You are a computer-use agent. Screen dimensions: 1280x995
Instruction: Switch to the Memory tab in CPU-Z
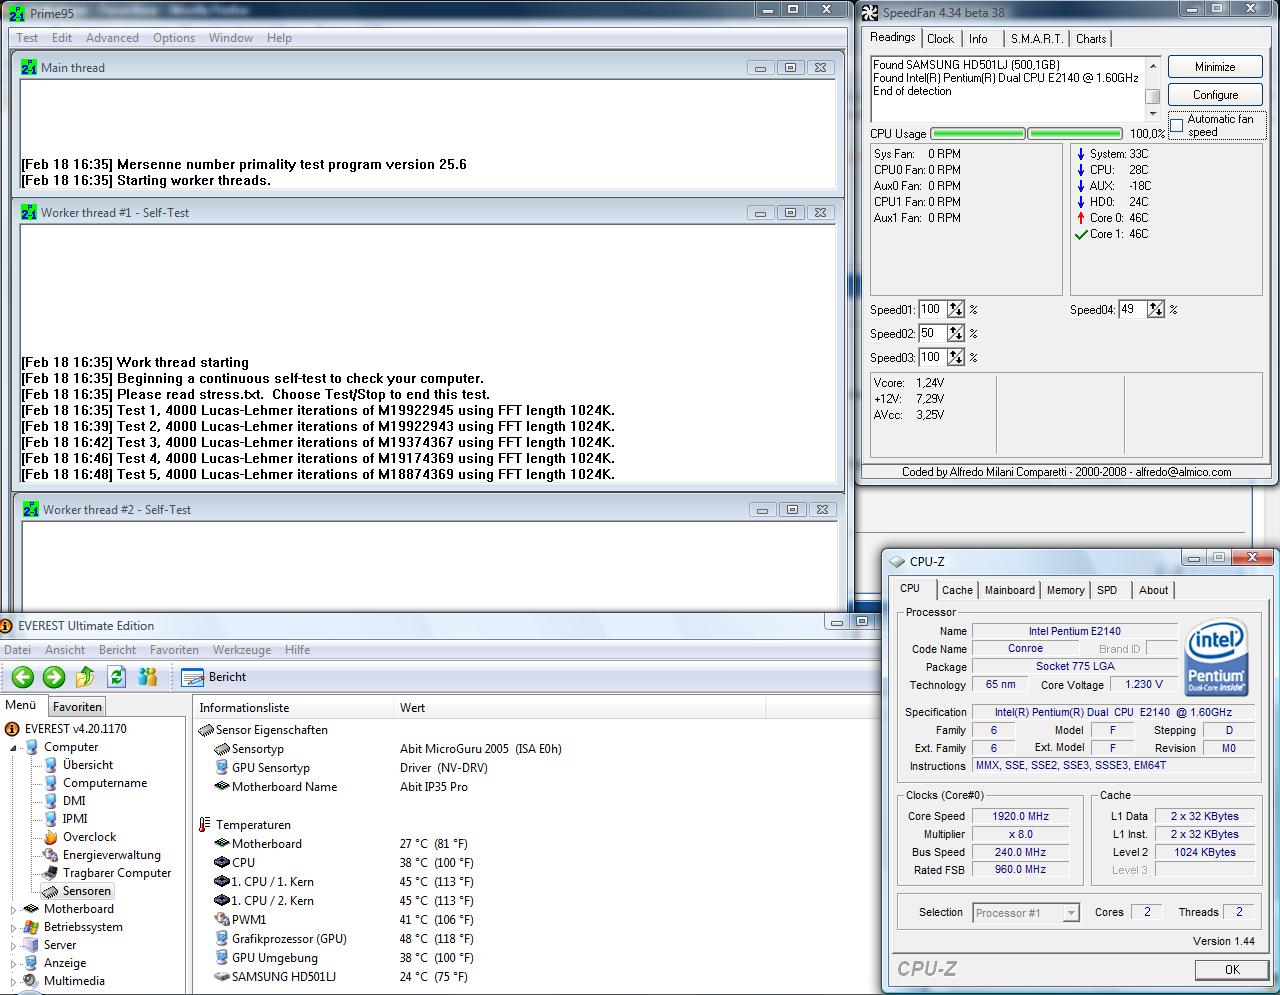click(1065, 590)
